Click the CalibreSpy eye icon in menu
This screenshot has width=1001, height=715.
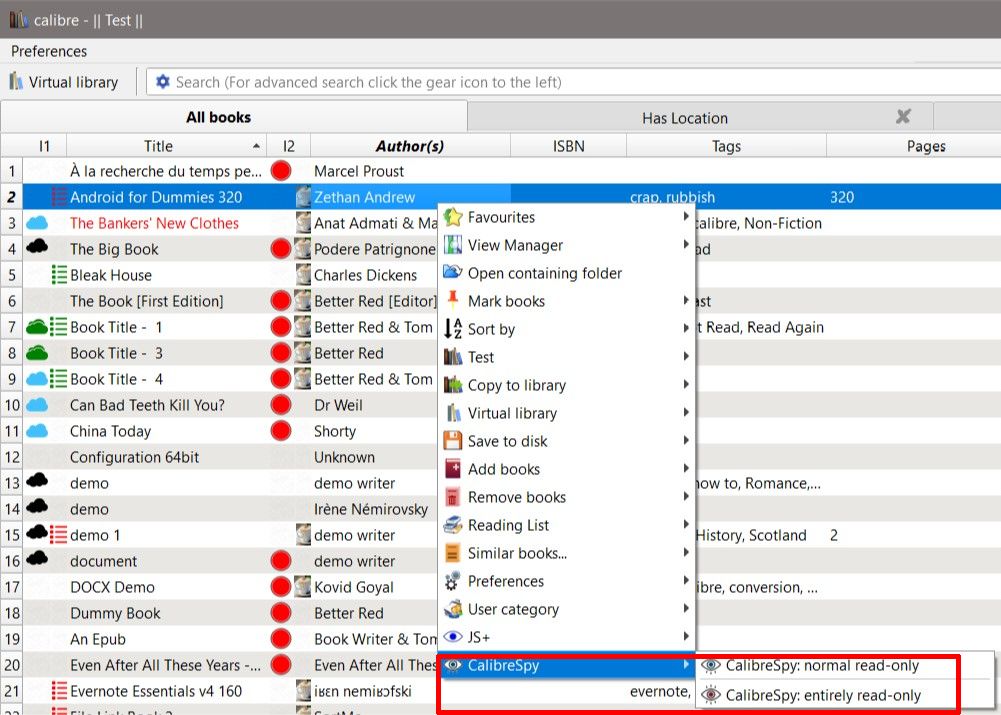(x=453, y=665)
